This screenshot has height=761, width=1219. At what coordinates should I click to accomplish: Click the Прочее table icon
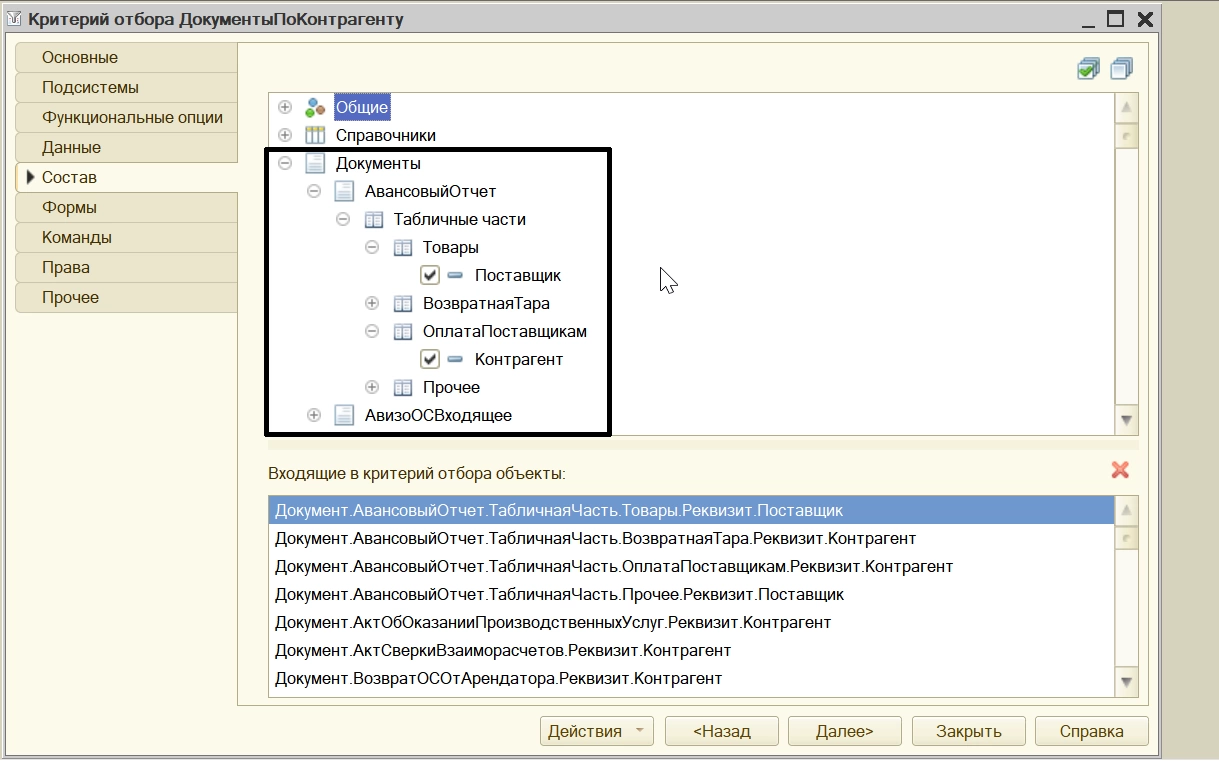(402, 387)
